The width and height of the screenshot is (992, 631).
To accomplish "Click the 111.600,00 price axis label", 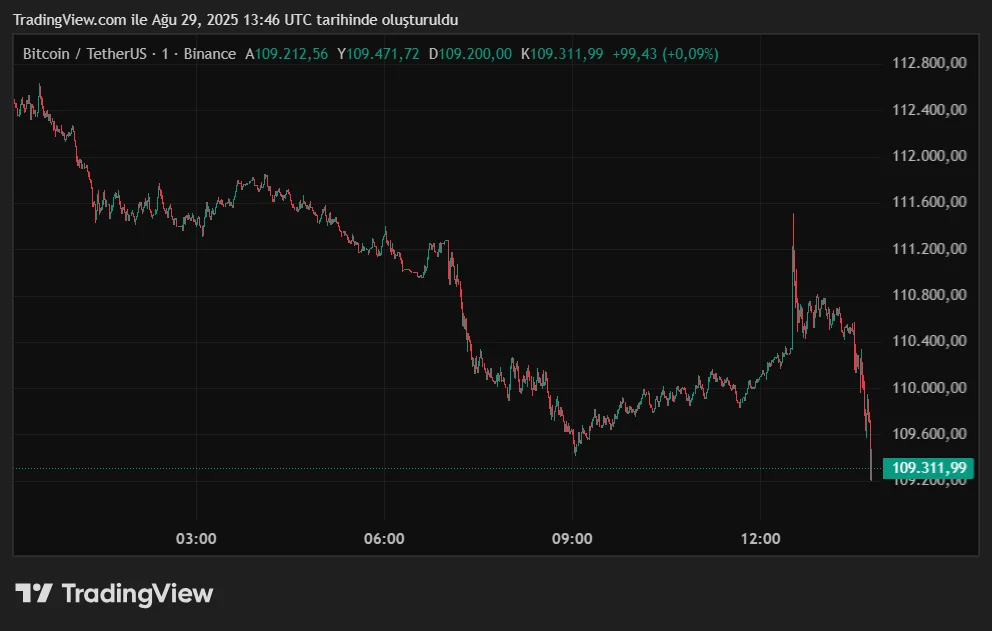I will 929,202.
